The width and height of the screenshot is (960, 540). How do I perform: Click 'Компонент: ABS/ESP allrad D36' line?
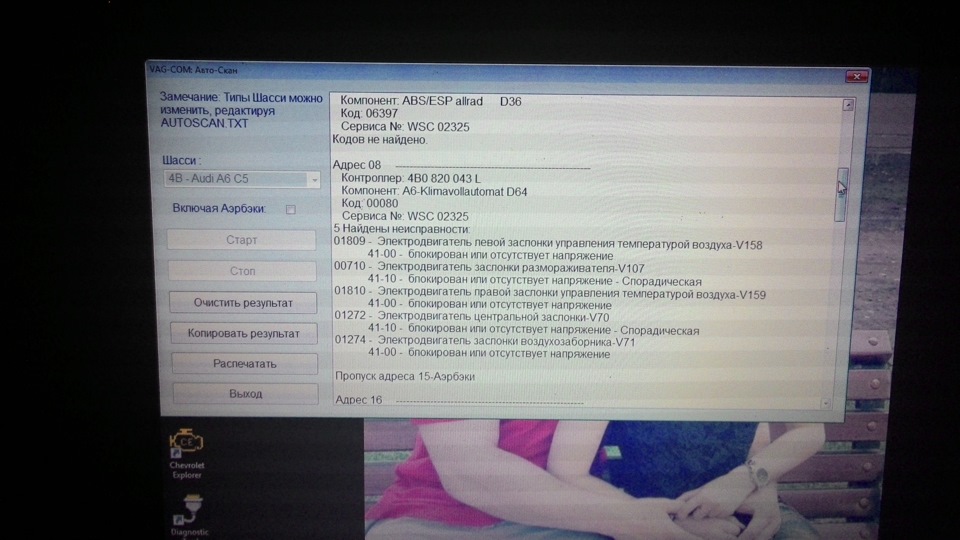[x=431, y=101]
